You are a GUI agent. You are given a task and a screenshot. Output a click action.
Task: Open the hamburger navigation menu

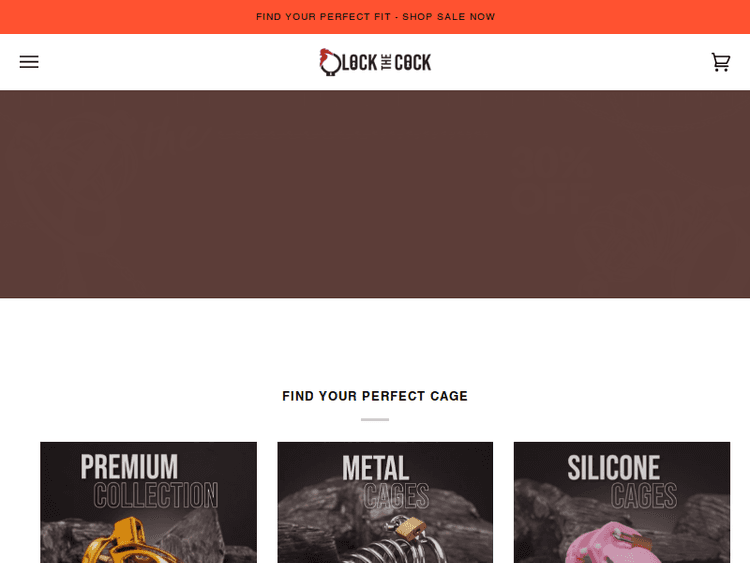(x=29, y=62)
